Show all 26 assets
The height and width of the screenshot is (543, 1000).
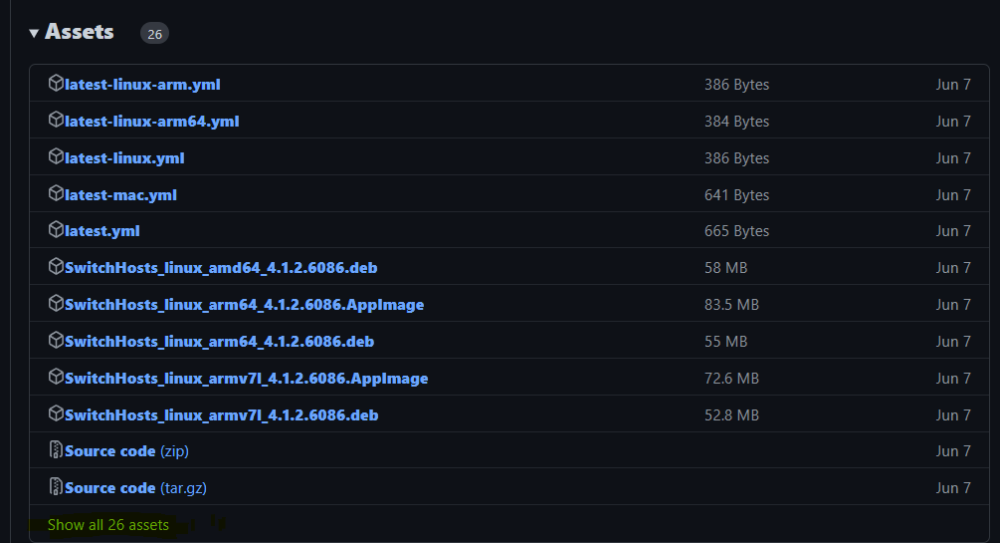108,525
